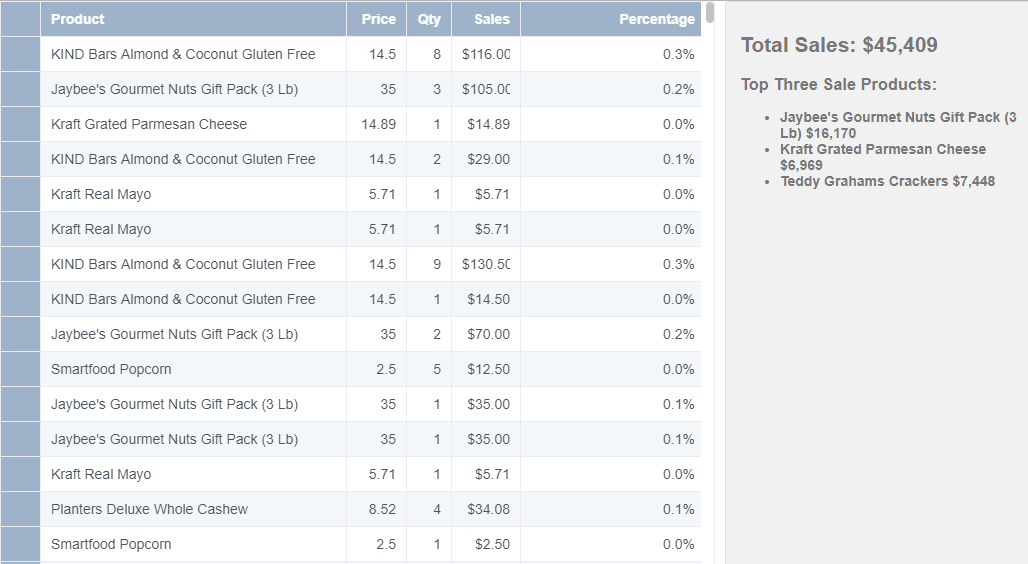Click the Jaybee's Gourmet Nuts $16,170 list item
This screenshot has width=1028, height=564.
(898, 125)
